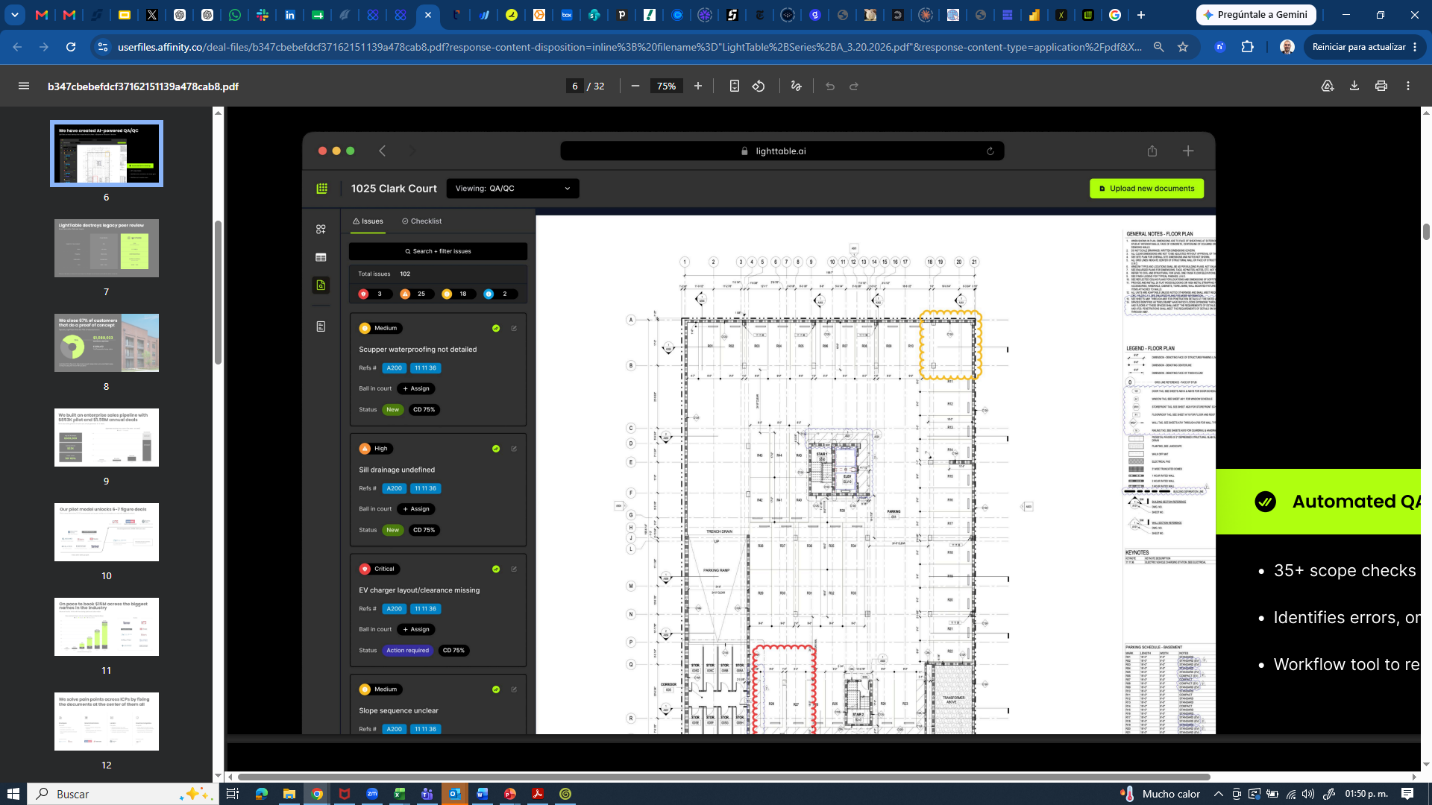
Task: Edit the Scupper waterproofing issue card
Action: point(514,328)
